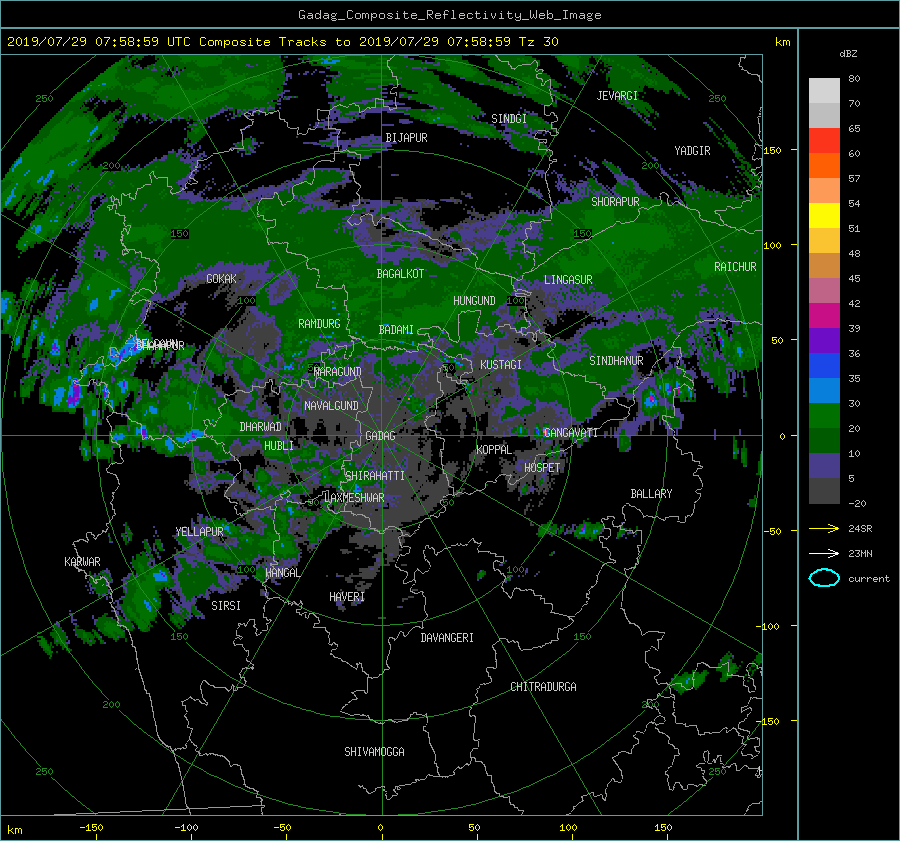
Task: Select the purple 10 dBZ color swatch
Action: [x=824, y=466]
